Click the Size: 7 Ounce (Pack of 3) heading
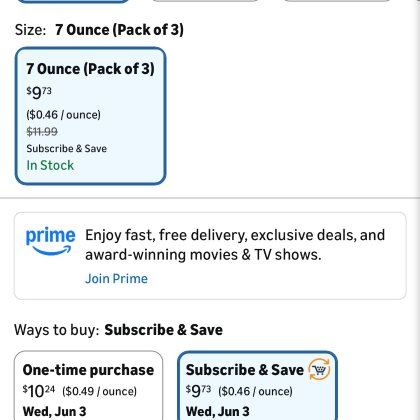Screen dimensions: 420x420 (x=99, y=30)
